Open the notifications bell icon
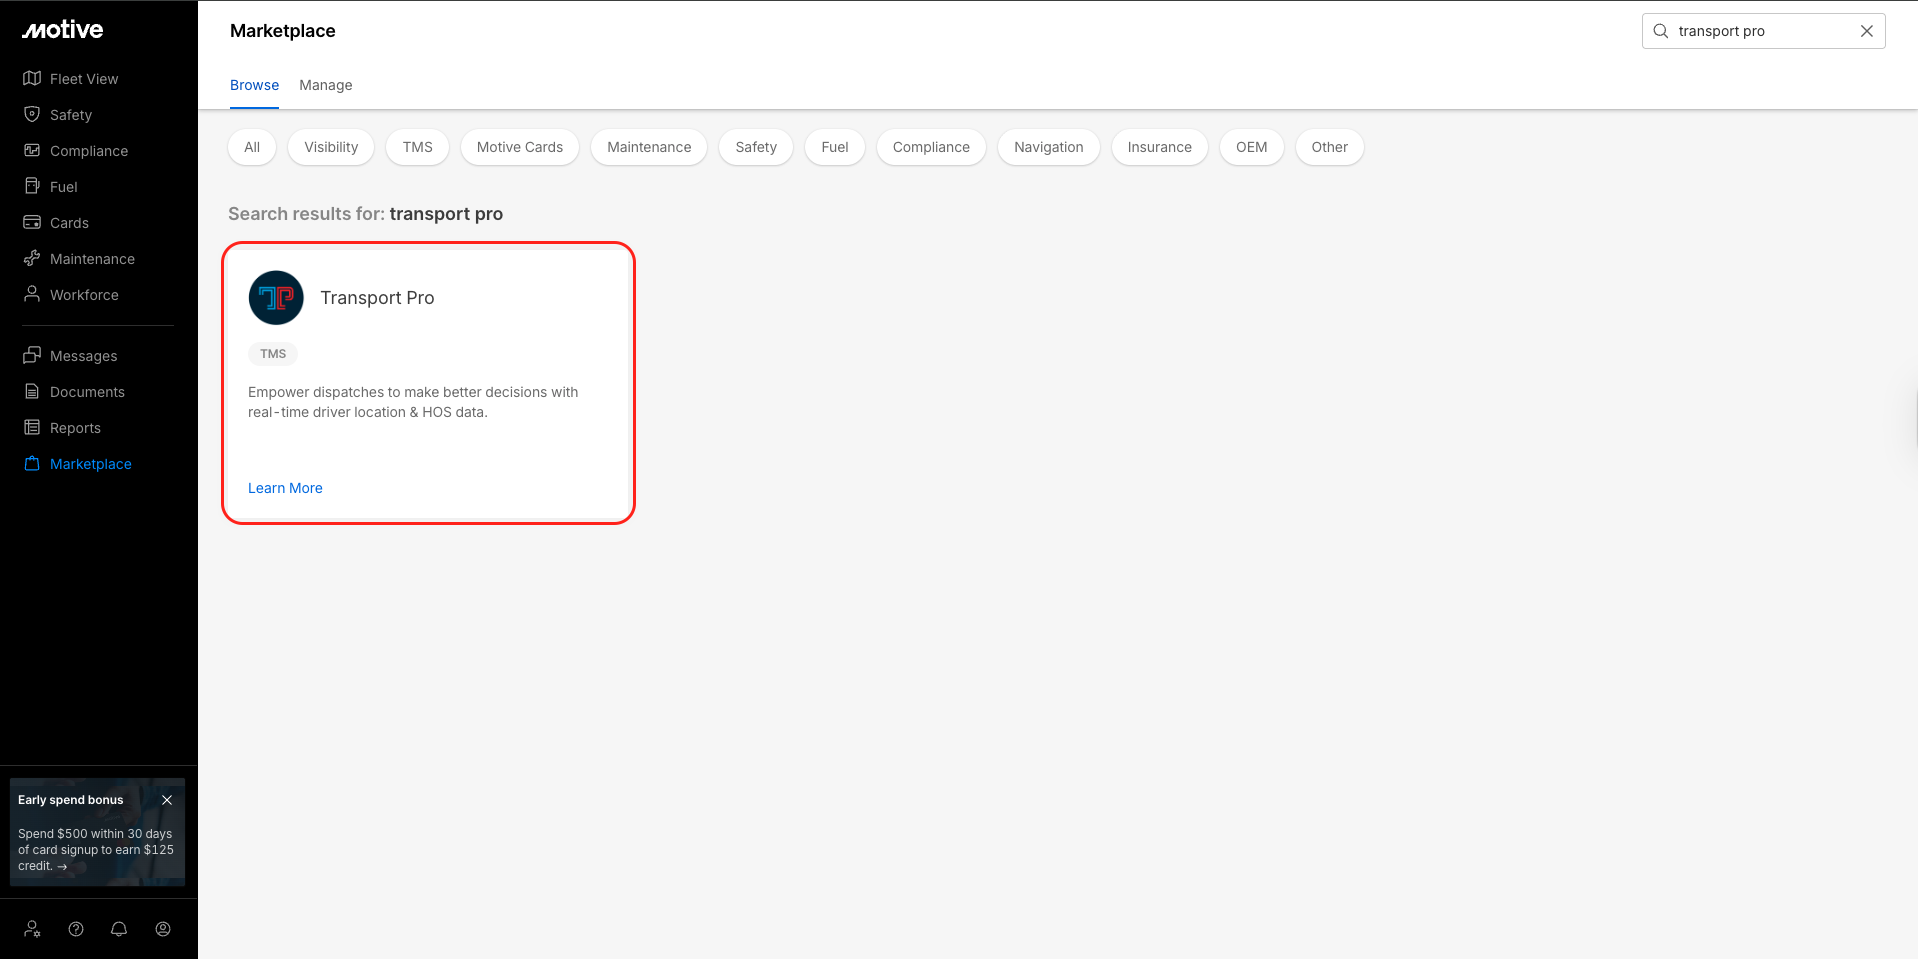 click(119, 929)
